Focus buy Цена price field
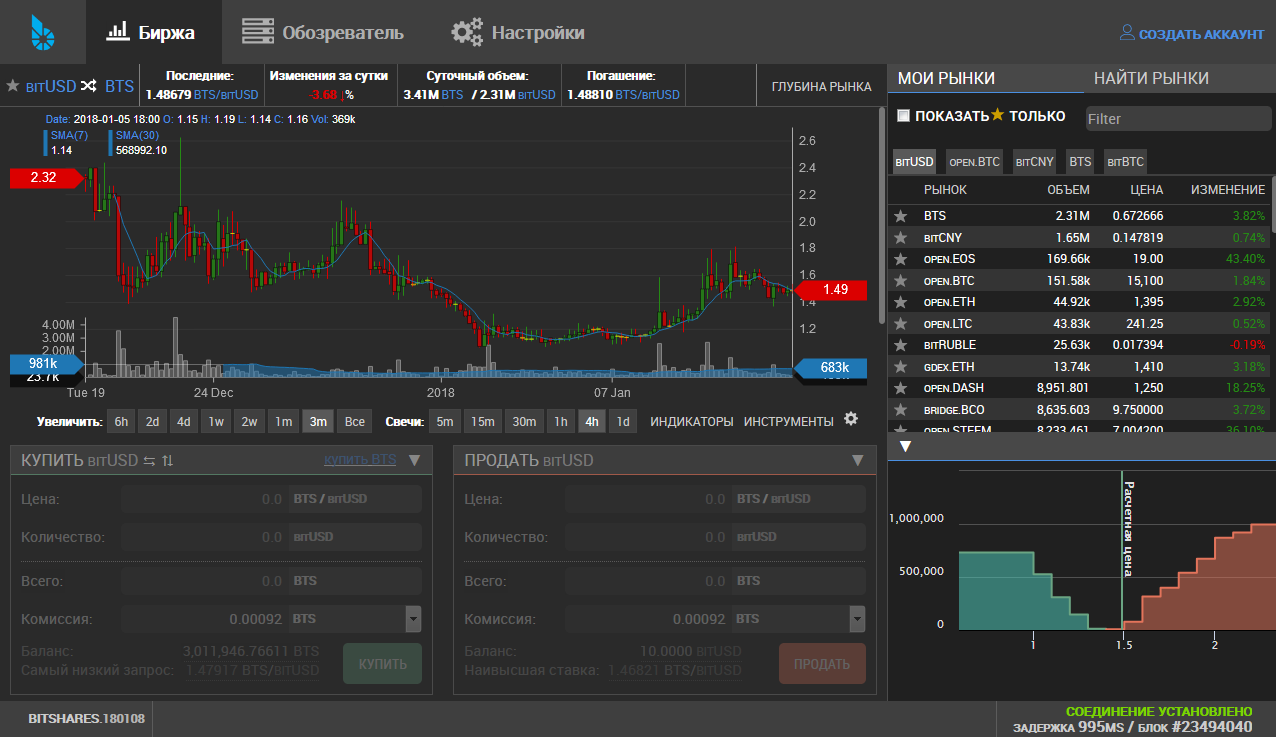 click(204, 499)
